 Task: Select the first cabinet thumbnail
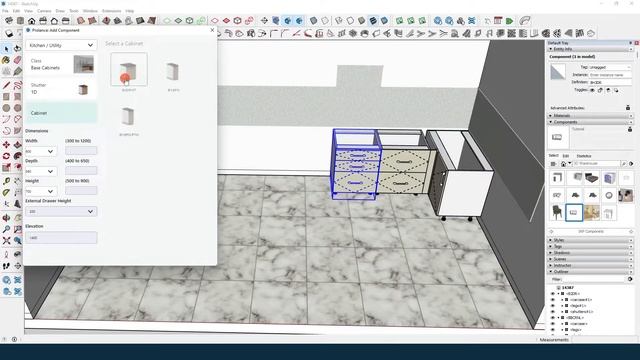[129, 69]
